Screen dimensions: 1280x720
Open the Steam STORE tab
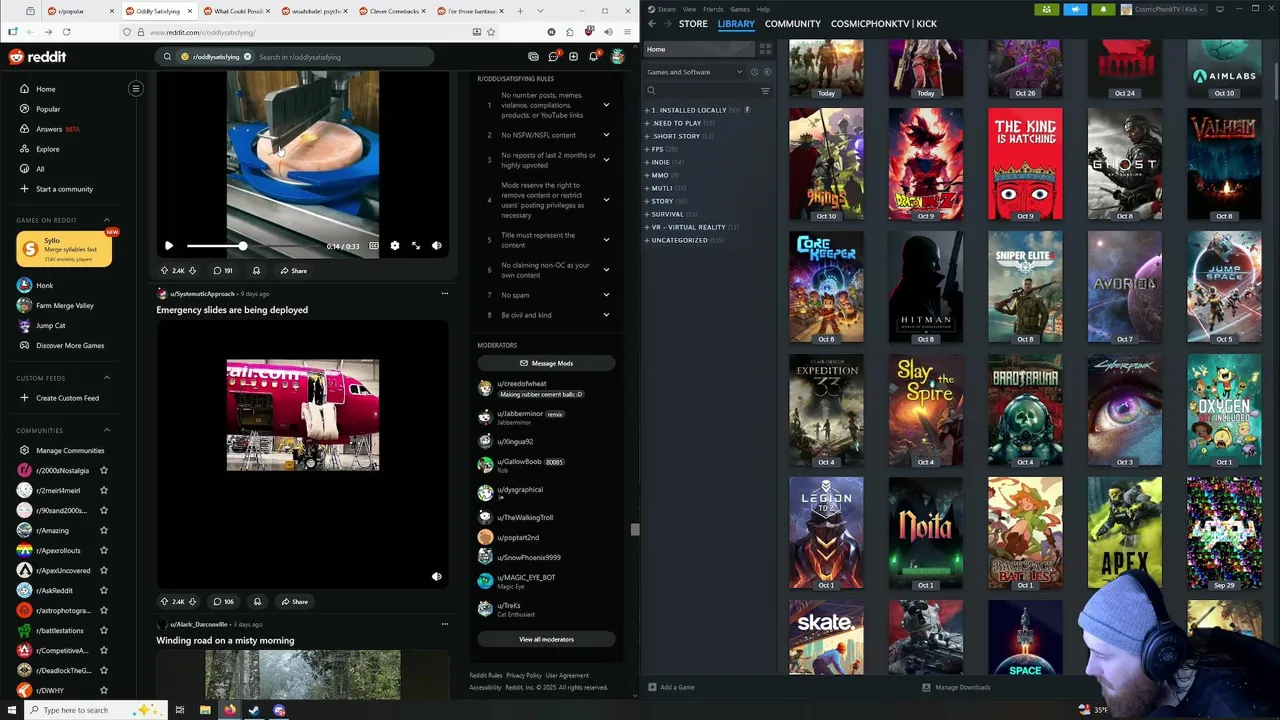click(693, 23)
